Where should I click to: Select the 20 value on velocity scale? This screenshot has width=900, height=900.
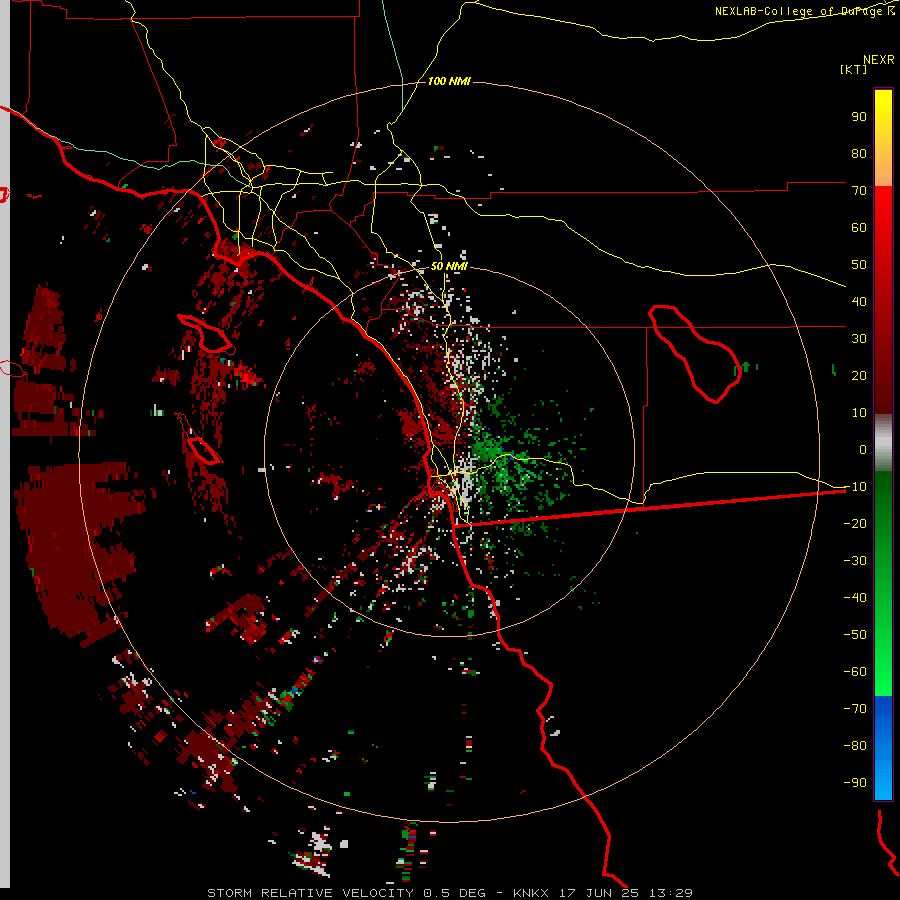pyautogui.click(x=859, y=376)
